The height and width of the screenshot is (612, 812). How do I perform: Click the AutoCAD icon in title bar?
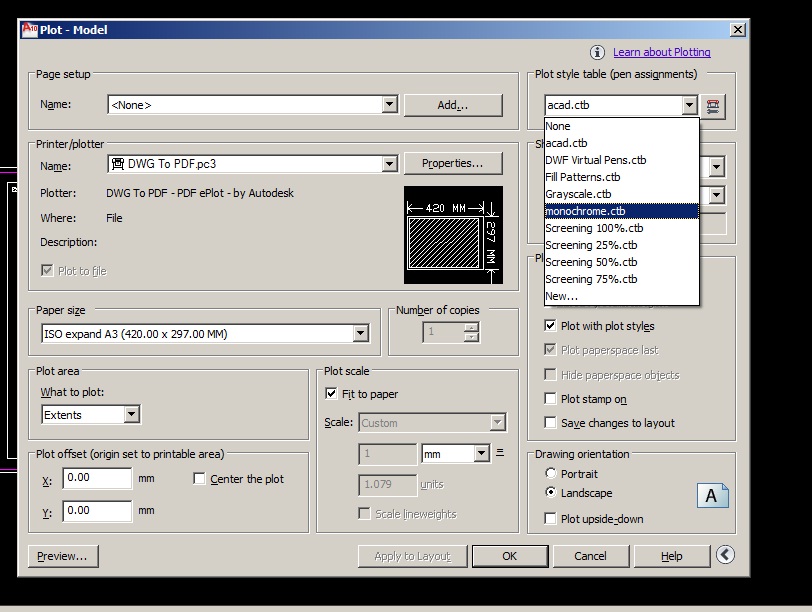click(x=30, y=30)
